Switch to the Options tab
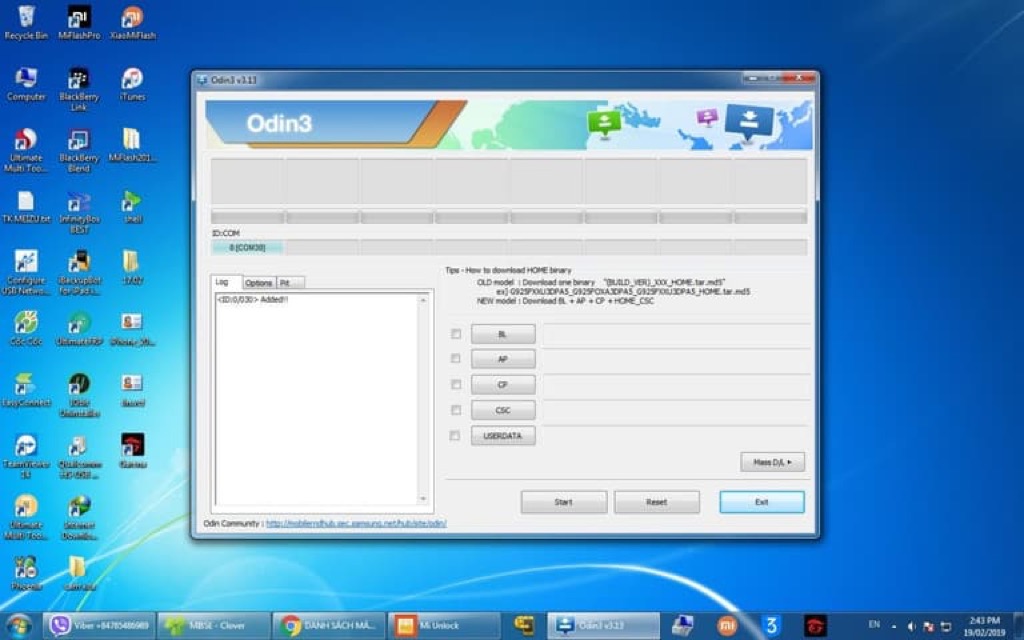This screenshot has height=640, width=1024. [259, 283]
